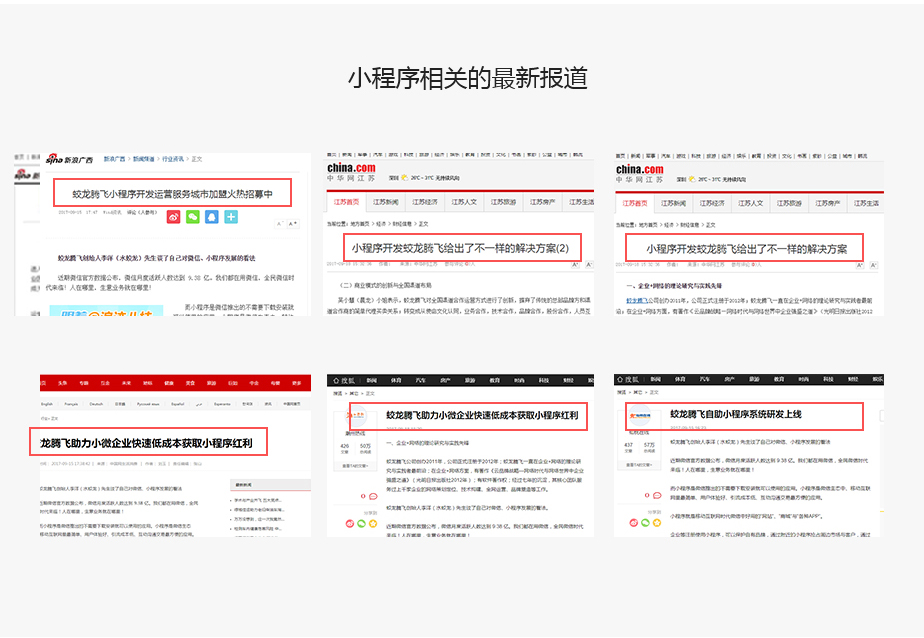Click the 小程序相关的最新报道 section heading
The height and width of the screenshot is (638, 924).
pos(462,78)
